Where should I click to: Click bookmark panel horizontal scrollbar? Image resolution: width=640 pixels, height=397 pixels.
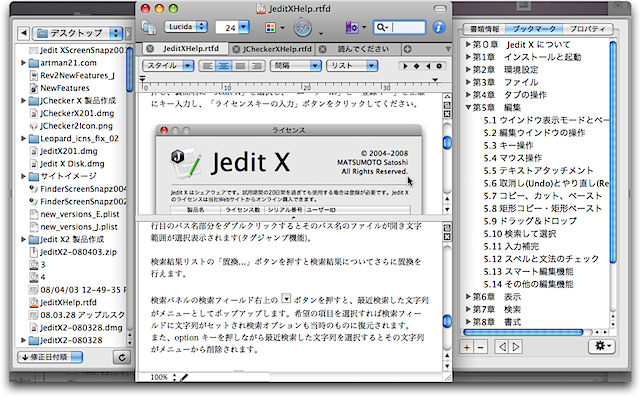[x=524, y=333]
